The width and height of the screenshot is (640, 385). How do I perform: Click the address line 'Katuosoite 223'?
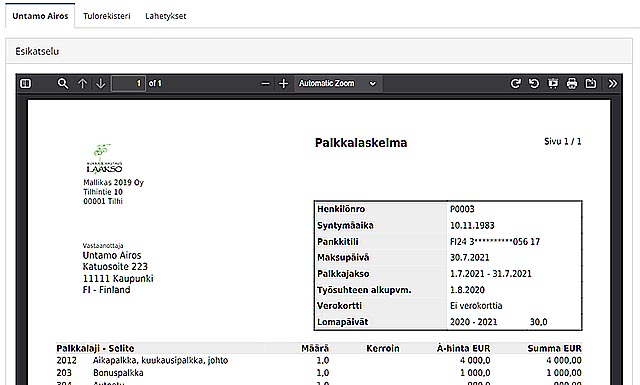coord(115,267)
